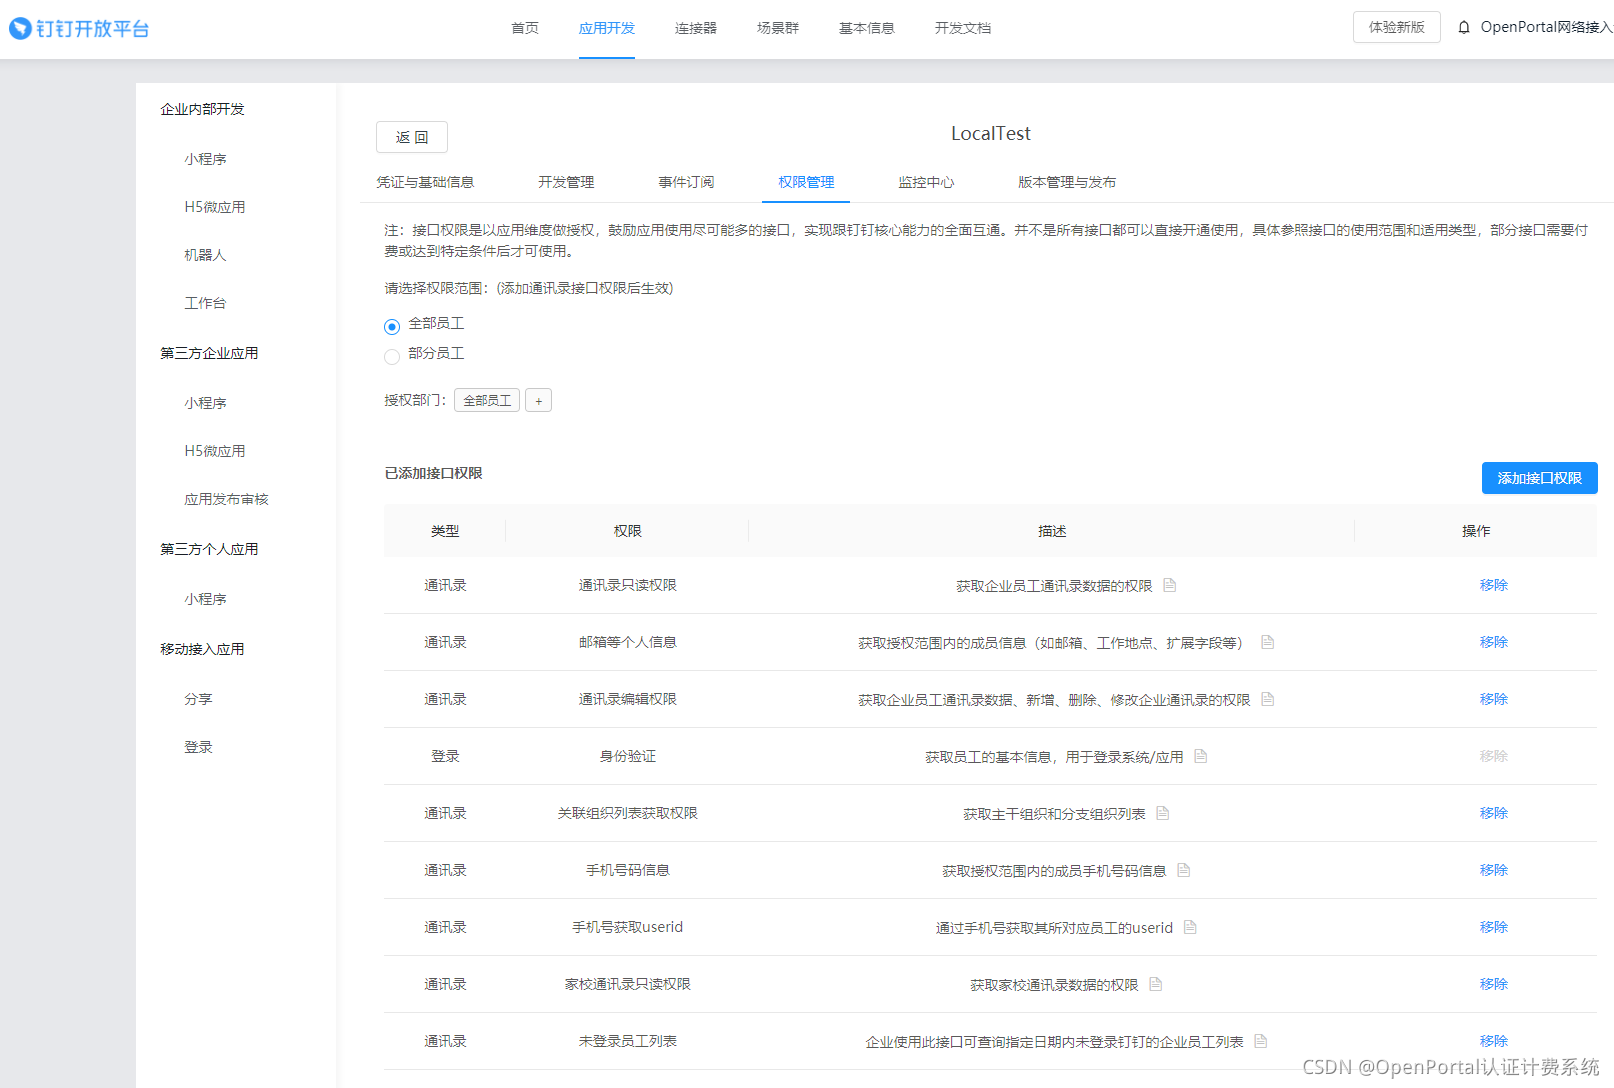The width and height of the screenshot is (1614, 1088).
Task: Select the 部分员工 radio button
Action: point(392,357)
